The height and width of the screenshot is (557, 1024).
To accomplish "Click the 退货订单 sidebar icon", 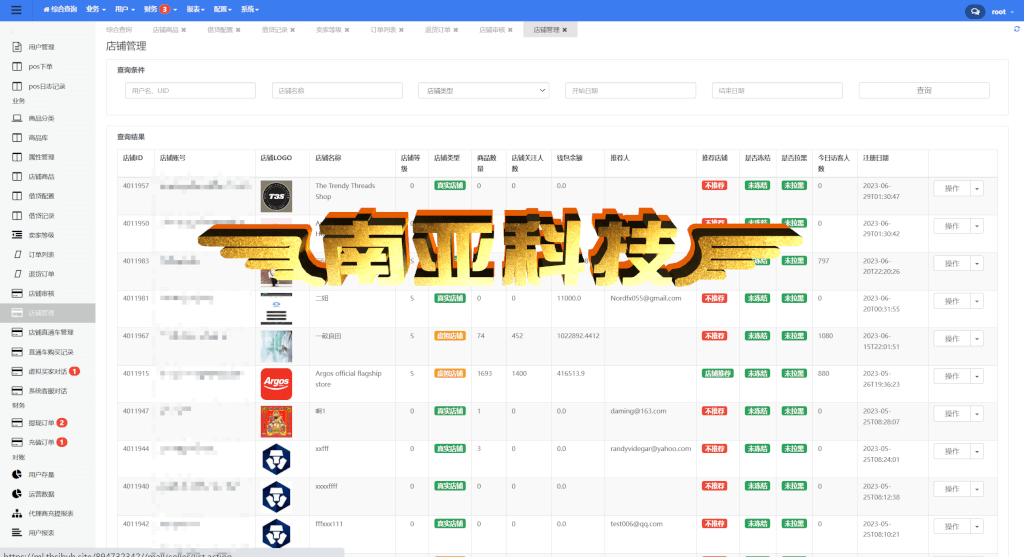I will pyautogui.click(x=18, y=274).
